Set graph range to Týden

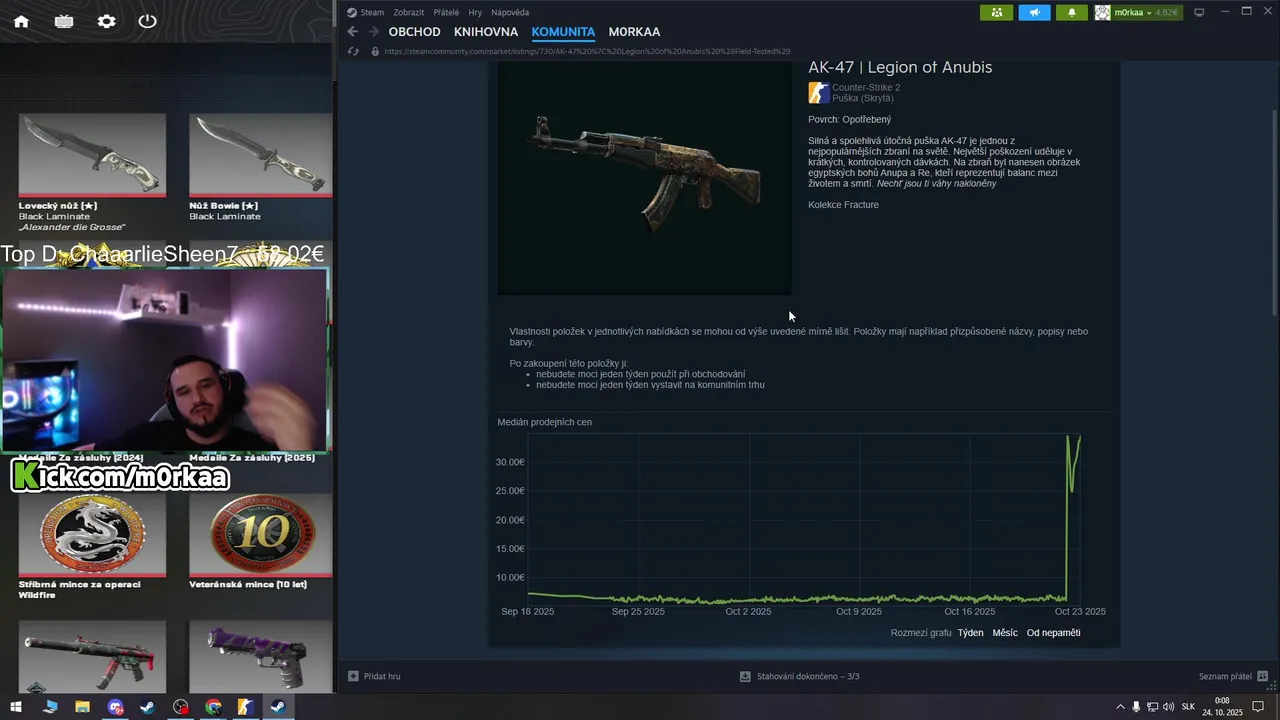(970, 633)
